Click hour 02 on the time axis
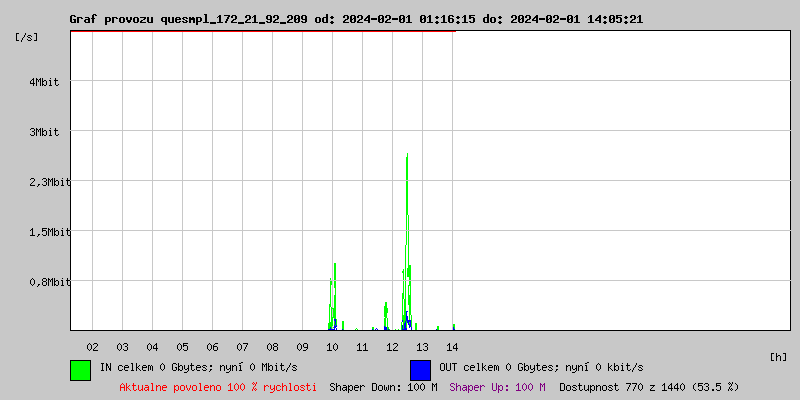Screen dimensions: 800x400 [92, 347]
